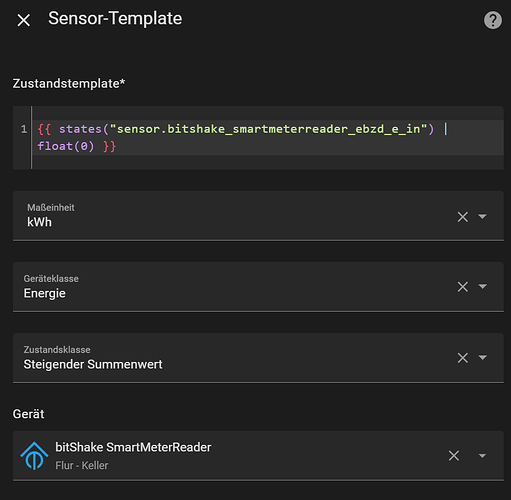Clear the kWh Maßeinheit value
Image resolution: width=511 pixels, height=500 pixels.
(x=463, y=217)
